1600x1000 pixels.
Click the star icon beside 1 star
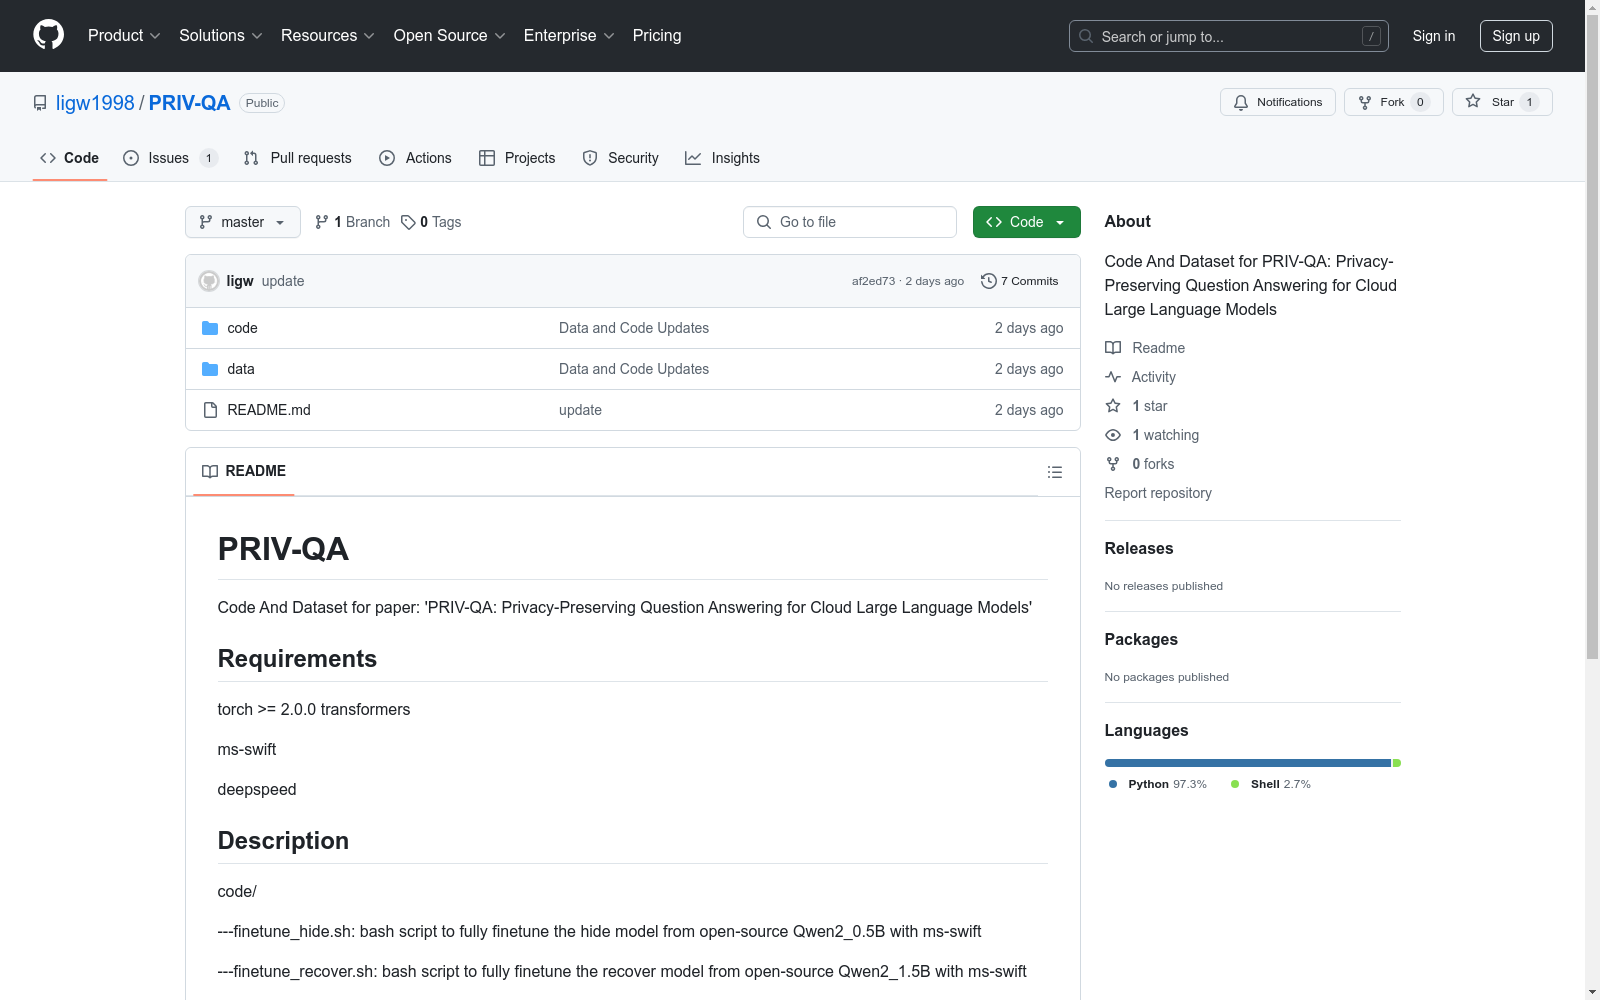tap(1113, 406)
